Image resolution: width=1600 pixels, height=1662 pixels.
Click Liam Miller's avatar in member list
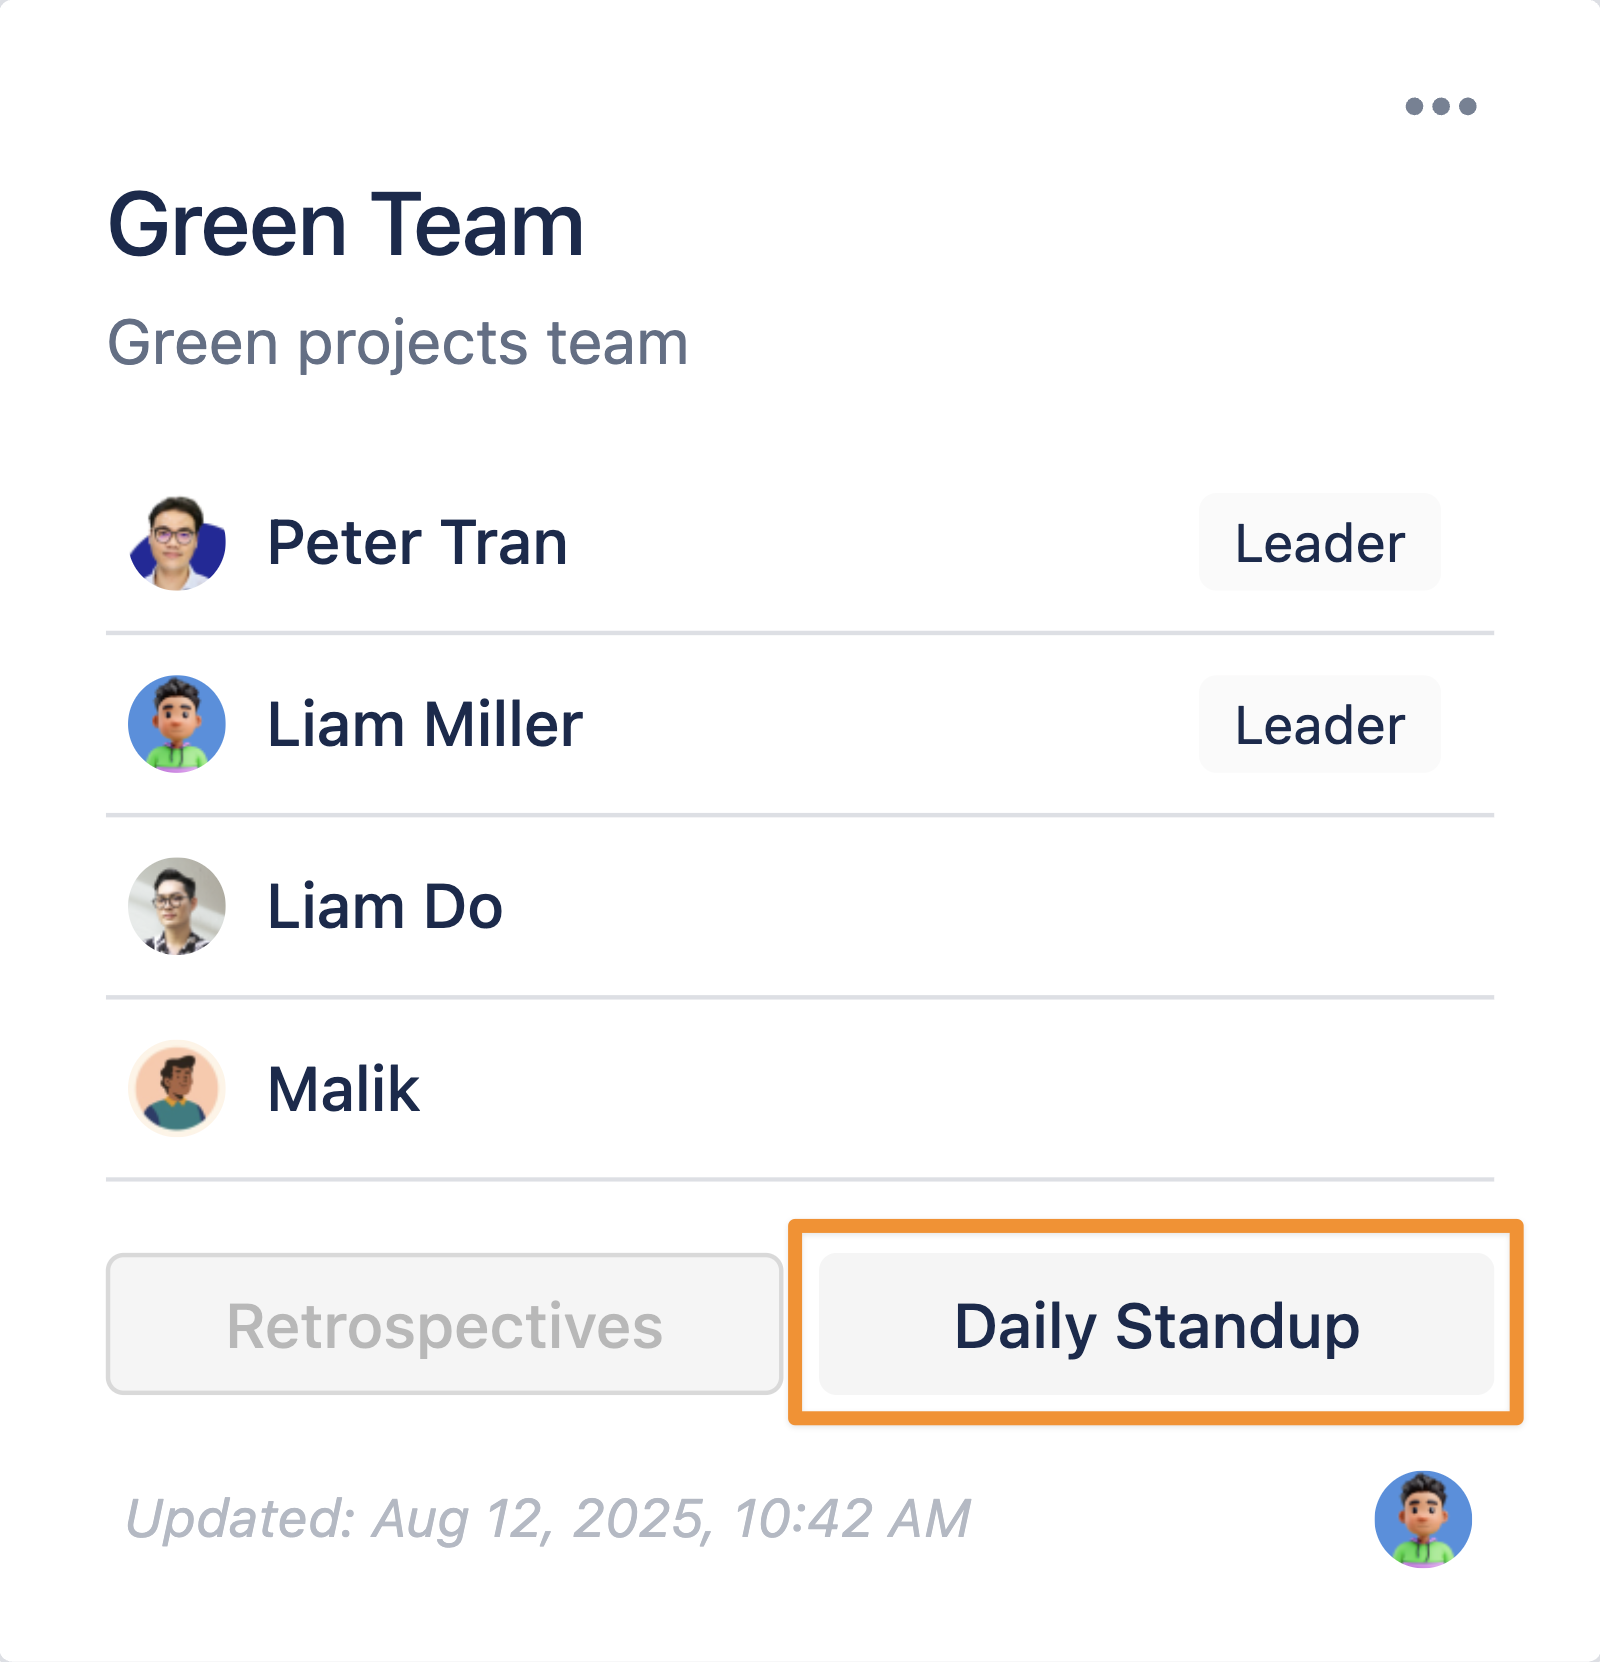[x=177, y=724]
